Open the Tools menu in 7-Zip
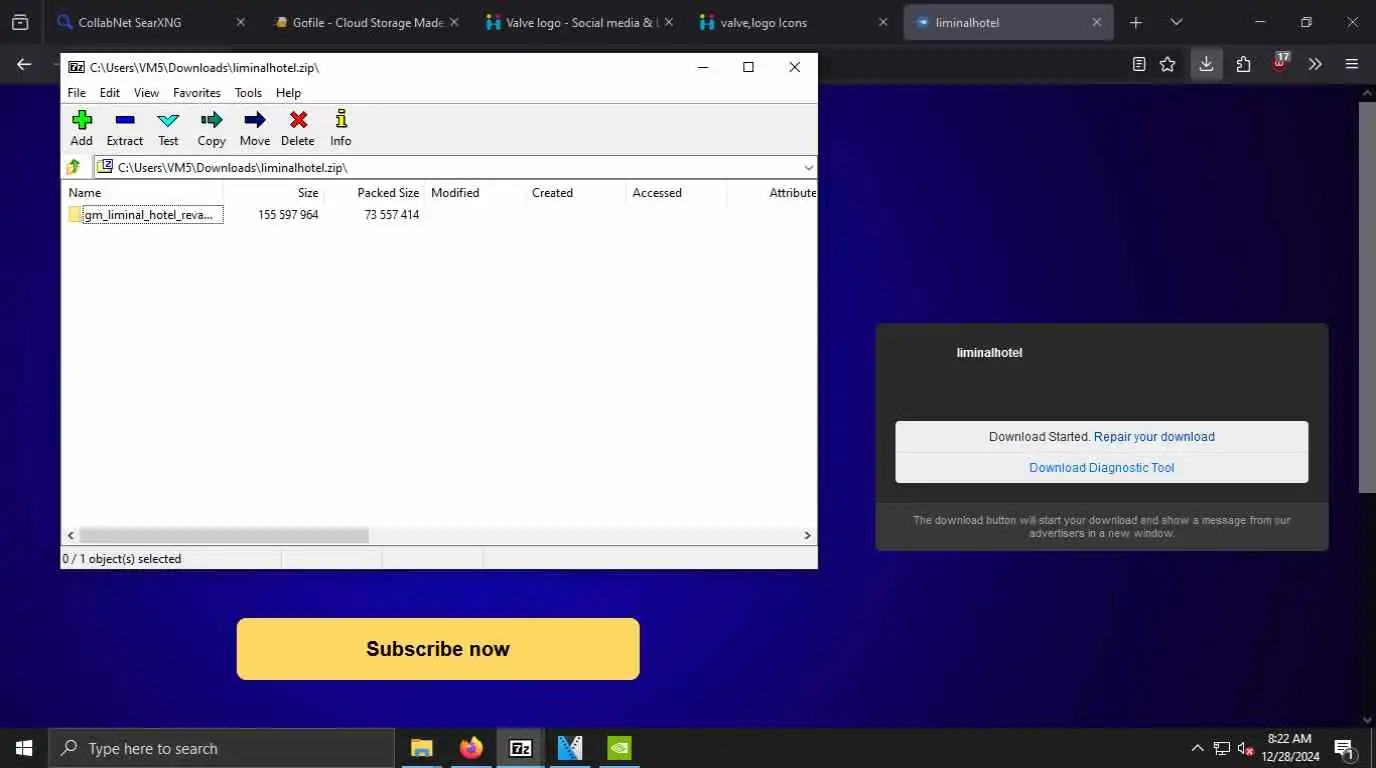Image resolution: width=1376 pixels, height=768 pixels. [248, 93]
